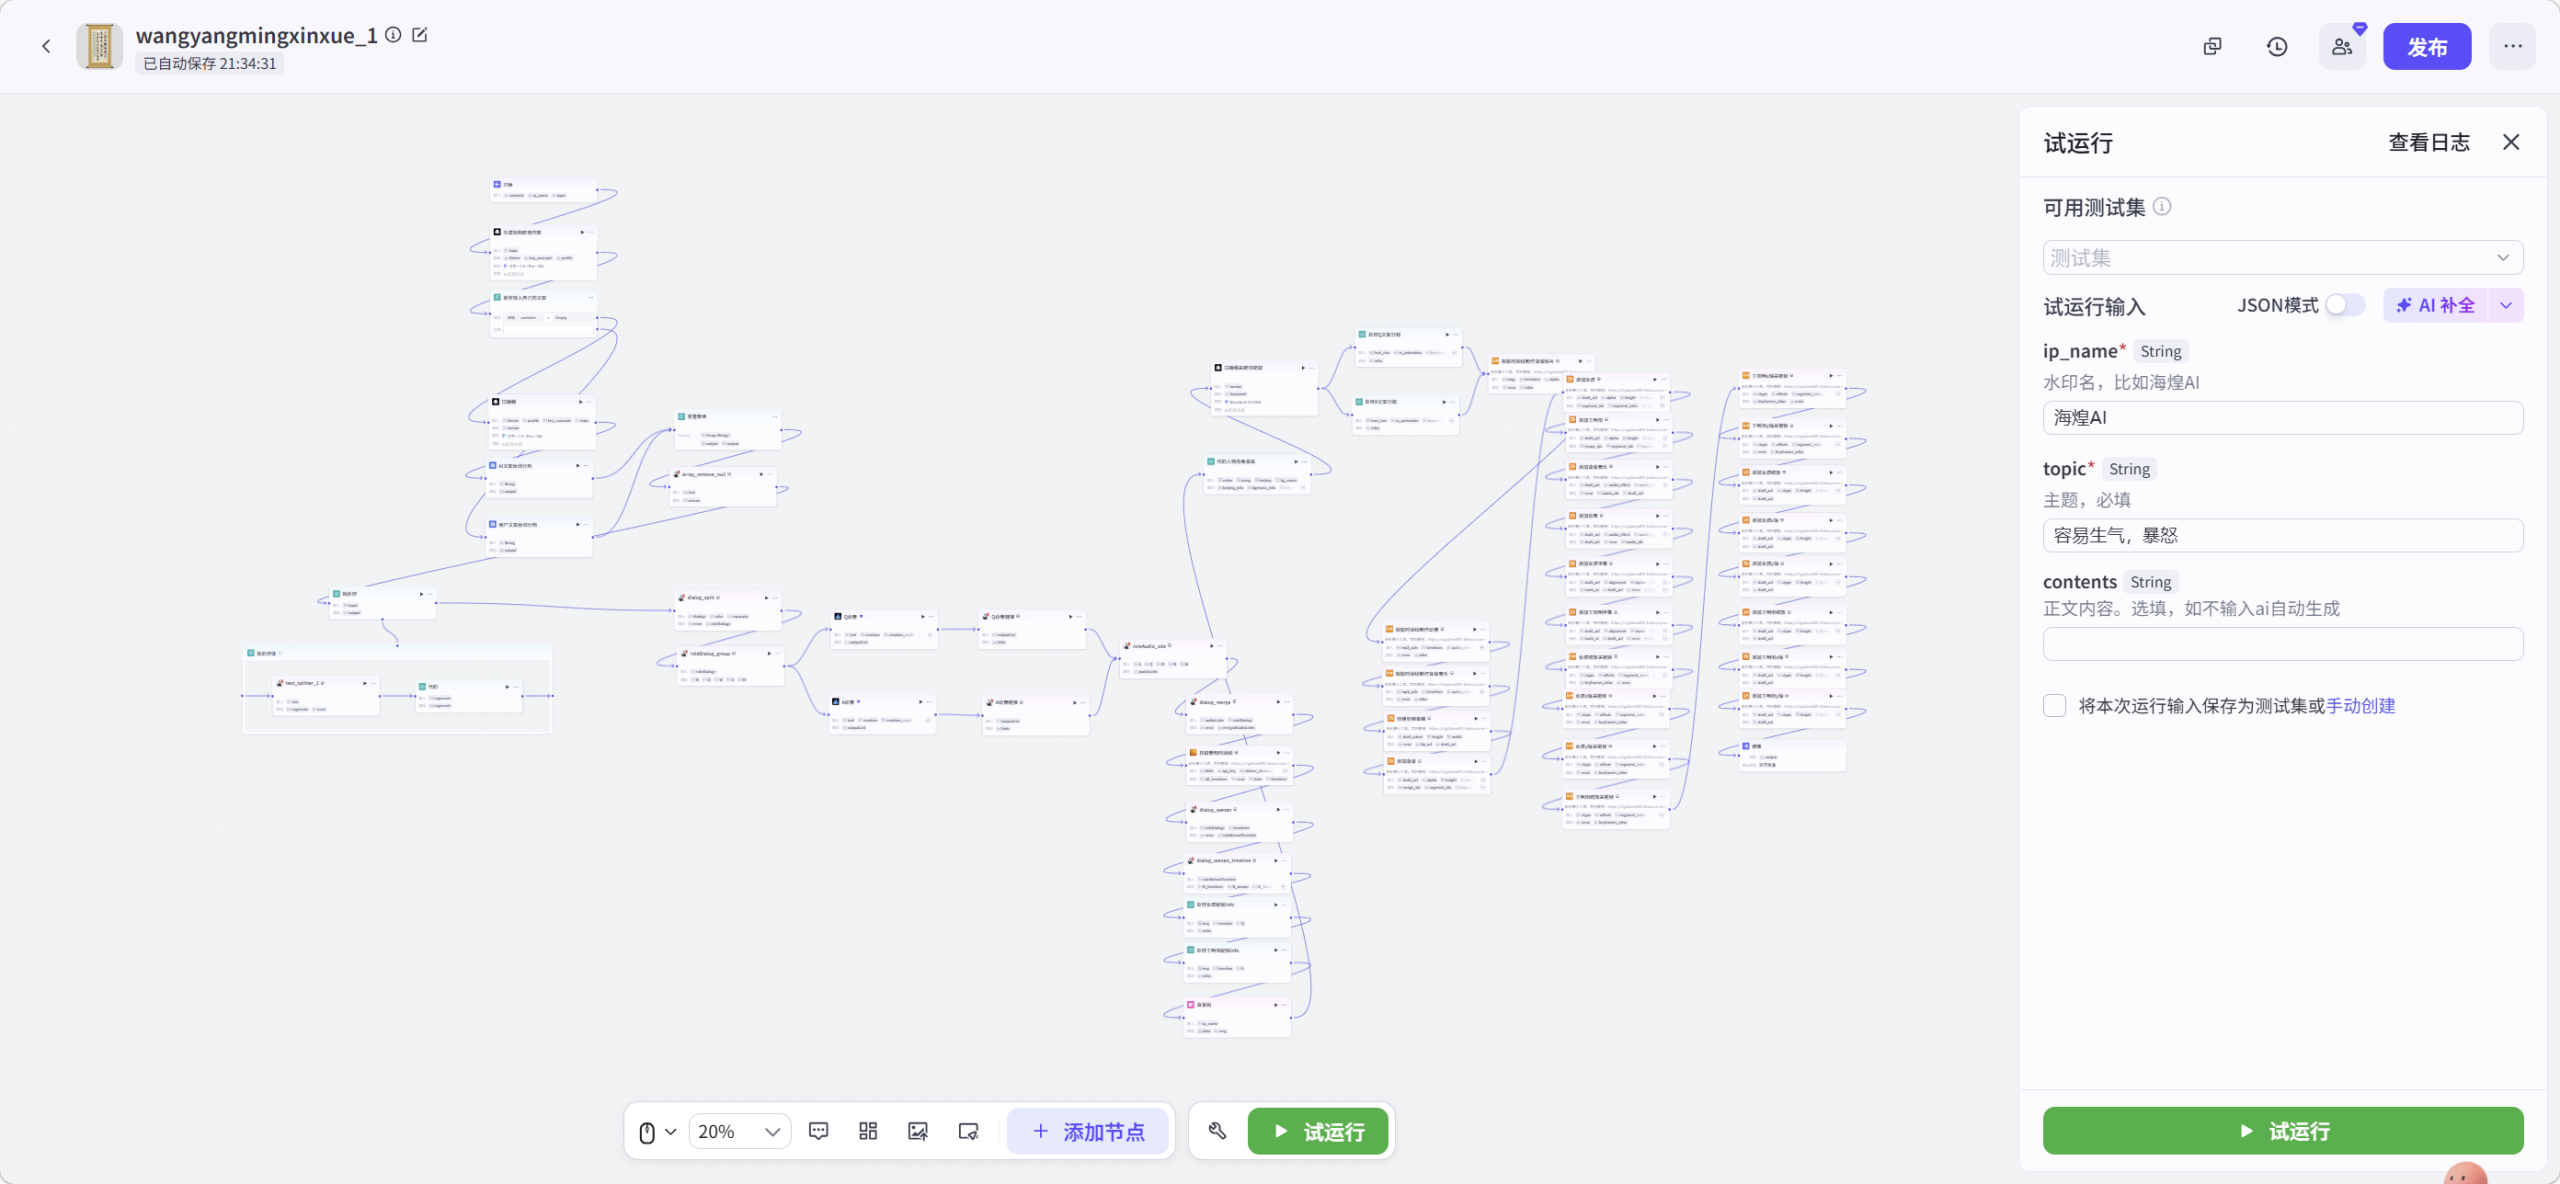
Task: Open the collaborators people icon
Action: (x=2342, y=47)
